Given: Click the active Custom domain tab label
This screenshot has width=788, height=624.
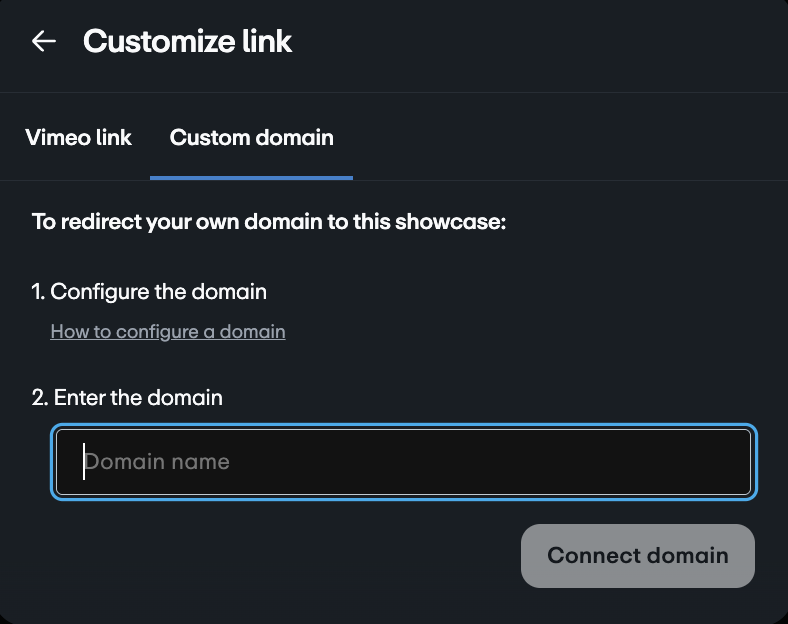Looking at the screenshot, I should pos(251,138).
